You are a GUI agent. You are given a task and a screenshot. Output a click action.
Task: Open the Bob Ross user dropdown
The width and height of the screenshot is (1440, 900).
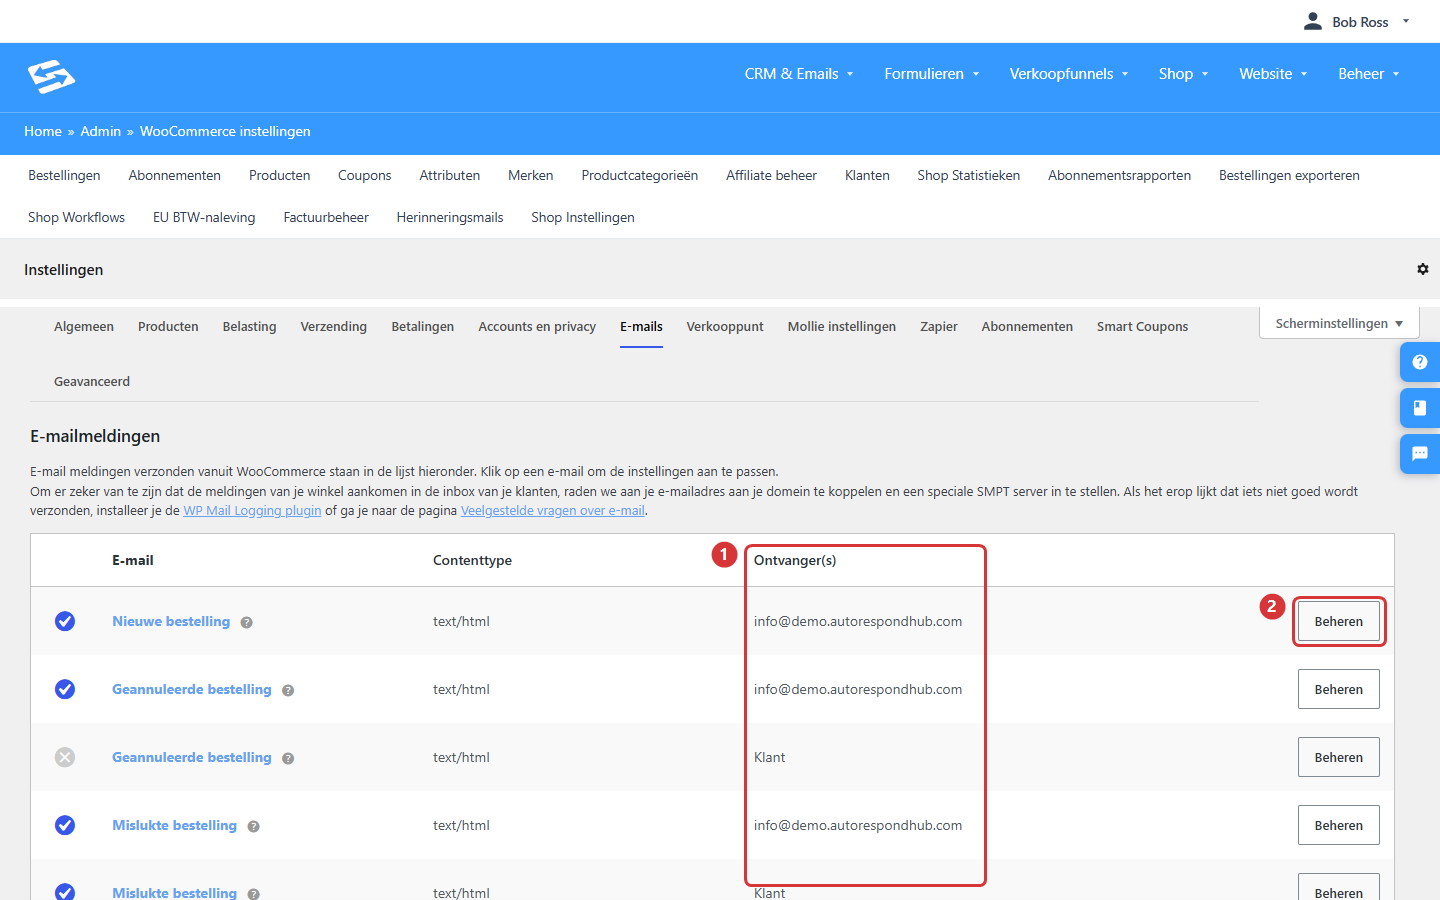click(1357, 22)
